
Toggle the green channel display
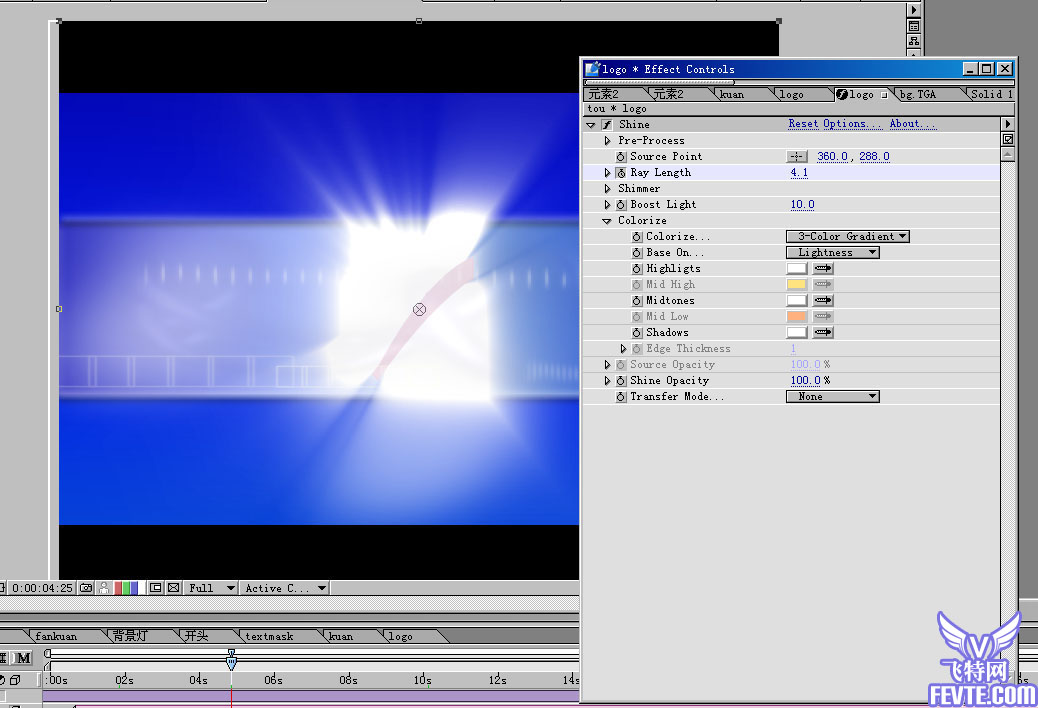[126, 588]
